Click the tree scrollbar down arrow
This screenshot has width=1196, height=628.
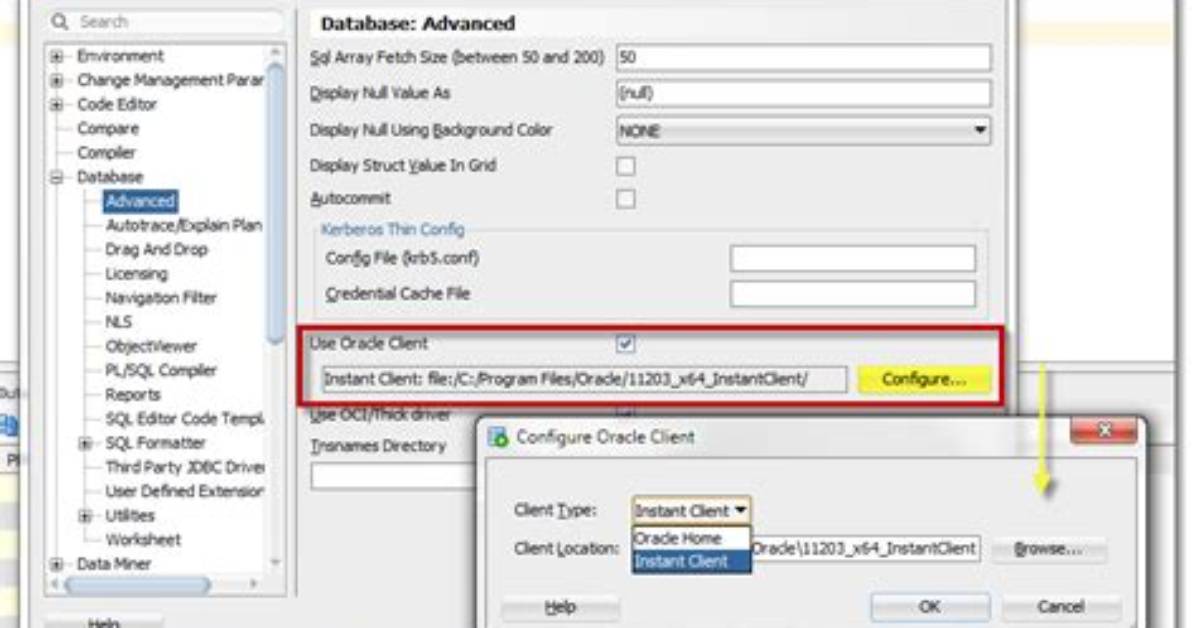click(x=276, y=564)
